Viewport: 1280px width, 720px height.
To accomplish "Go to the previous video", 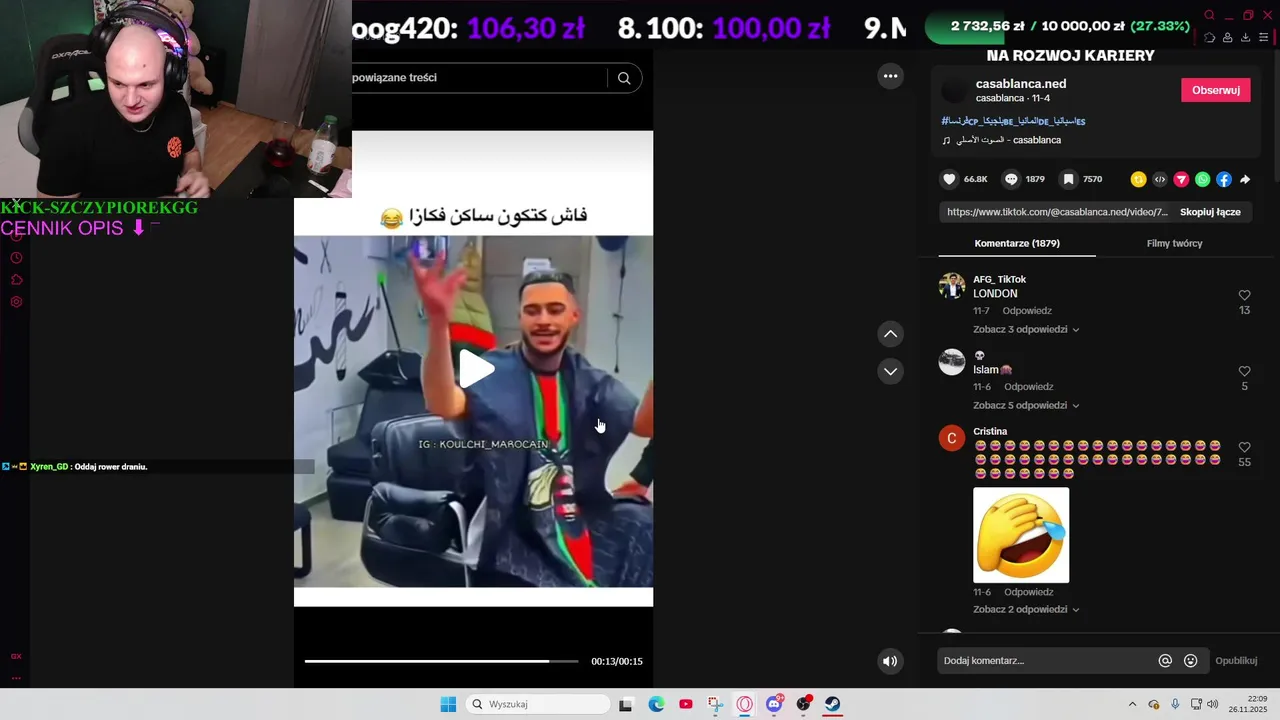I will (x=890, y=334).
